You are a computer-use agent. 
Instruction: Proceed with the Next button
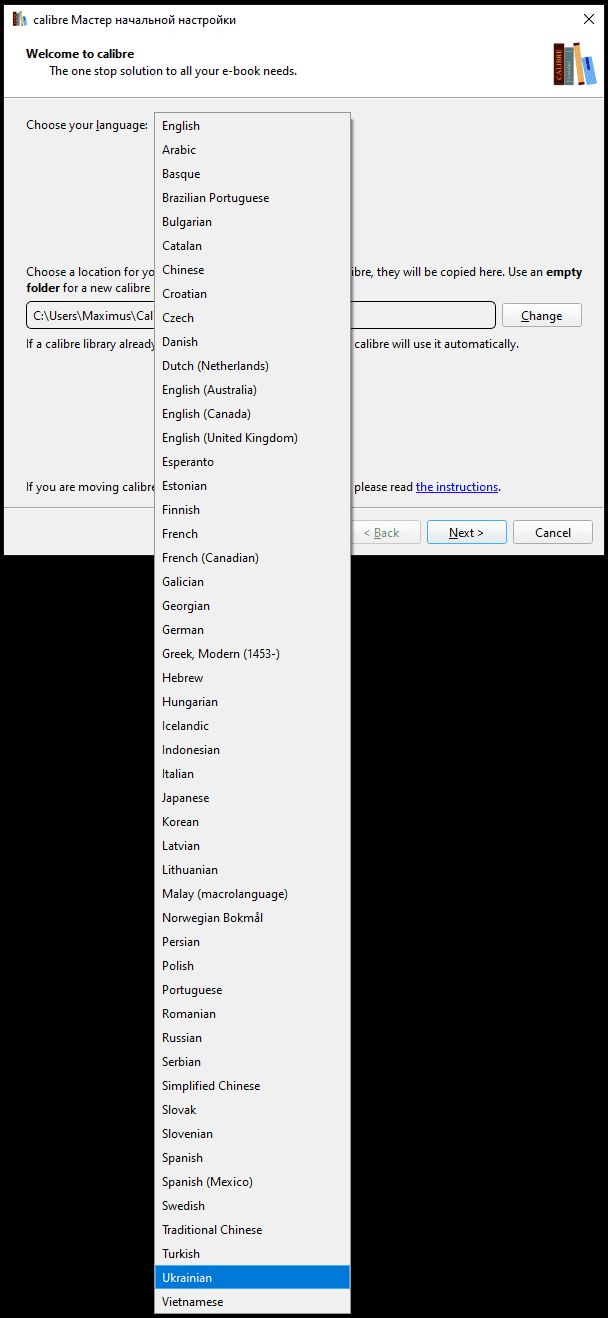tap(466, 532)
